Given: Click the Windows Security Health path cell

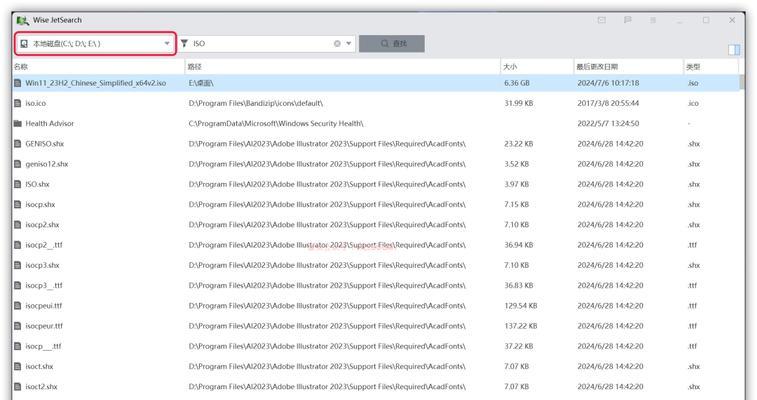Looking at the screenshot, I should tap(276, 124).
